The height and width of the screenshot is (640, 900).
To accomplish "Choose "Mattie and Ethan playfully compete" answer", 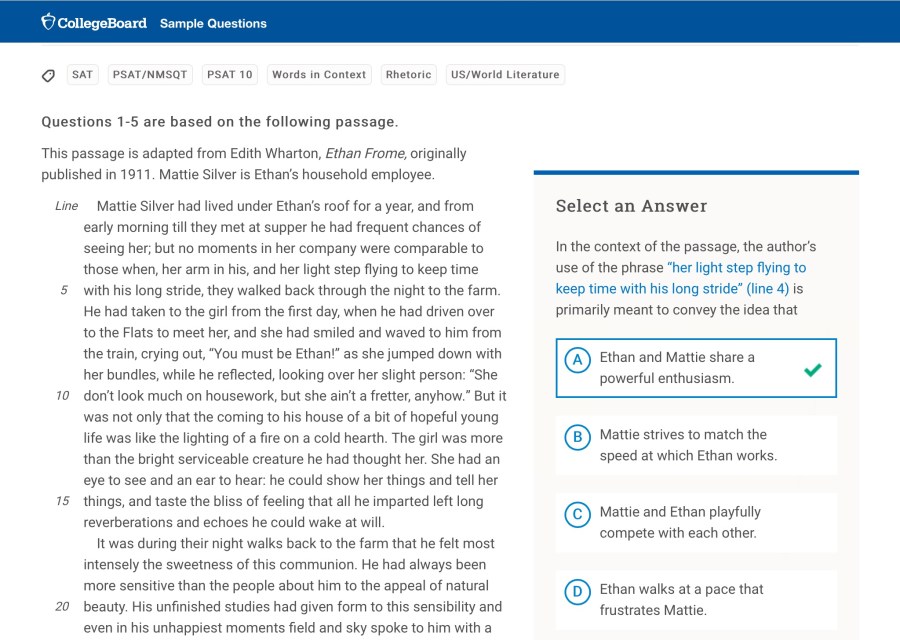I will pos(680,522).
